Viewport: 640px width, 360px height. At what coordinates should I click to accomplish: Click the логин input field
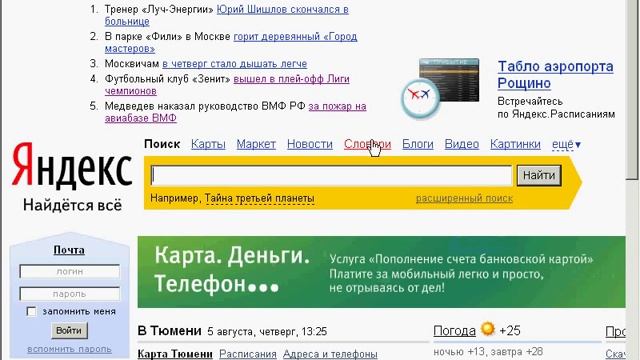pyautogui.click(x=70, y=271)
